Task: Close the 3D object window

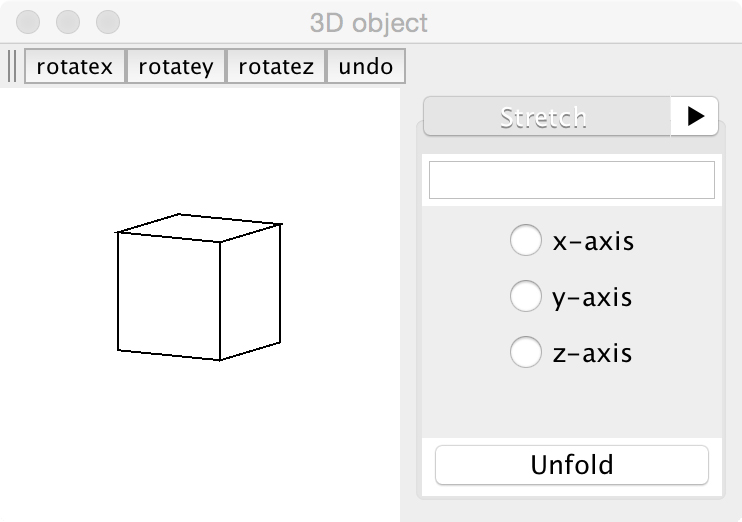Action: click(31, 21)
